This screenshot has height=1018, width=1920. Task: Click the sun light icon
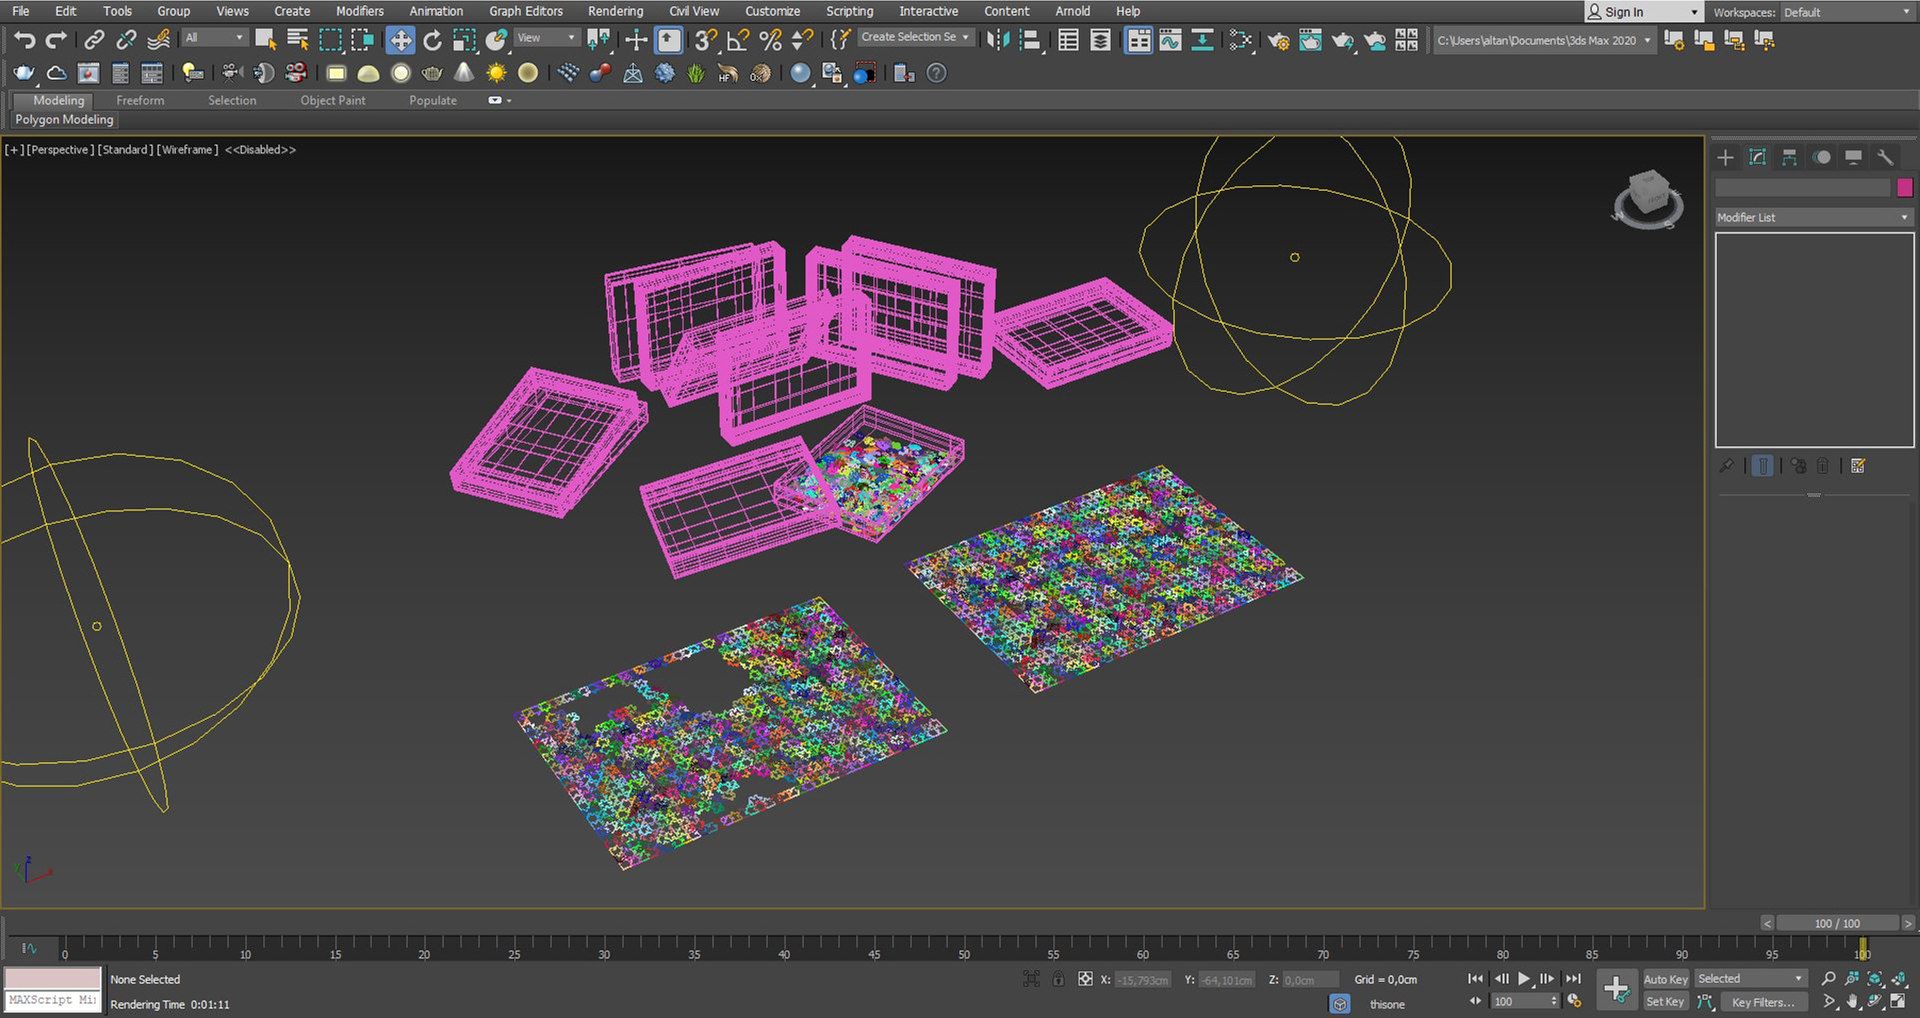(x=496, y=73)
